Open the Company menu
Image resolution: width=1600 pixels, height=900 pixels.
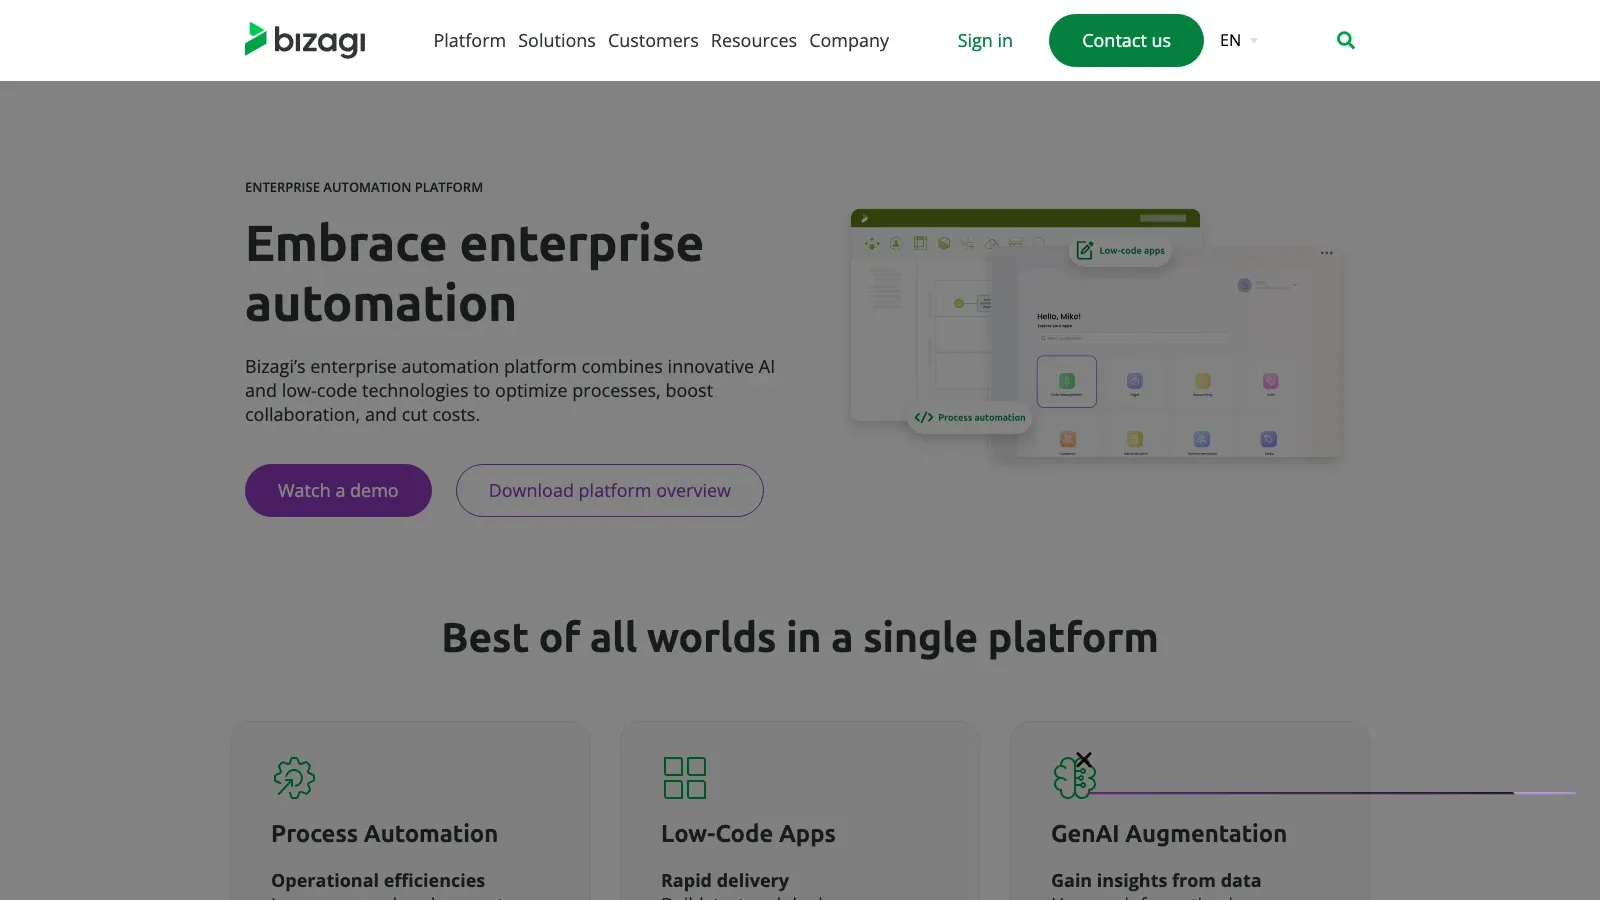tap(849, 40)
